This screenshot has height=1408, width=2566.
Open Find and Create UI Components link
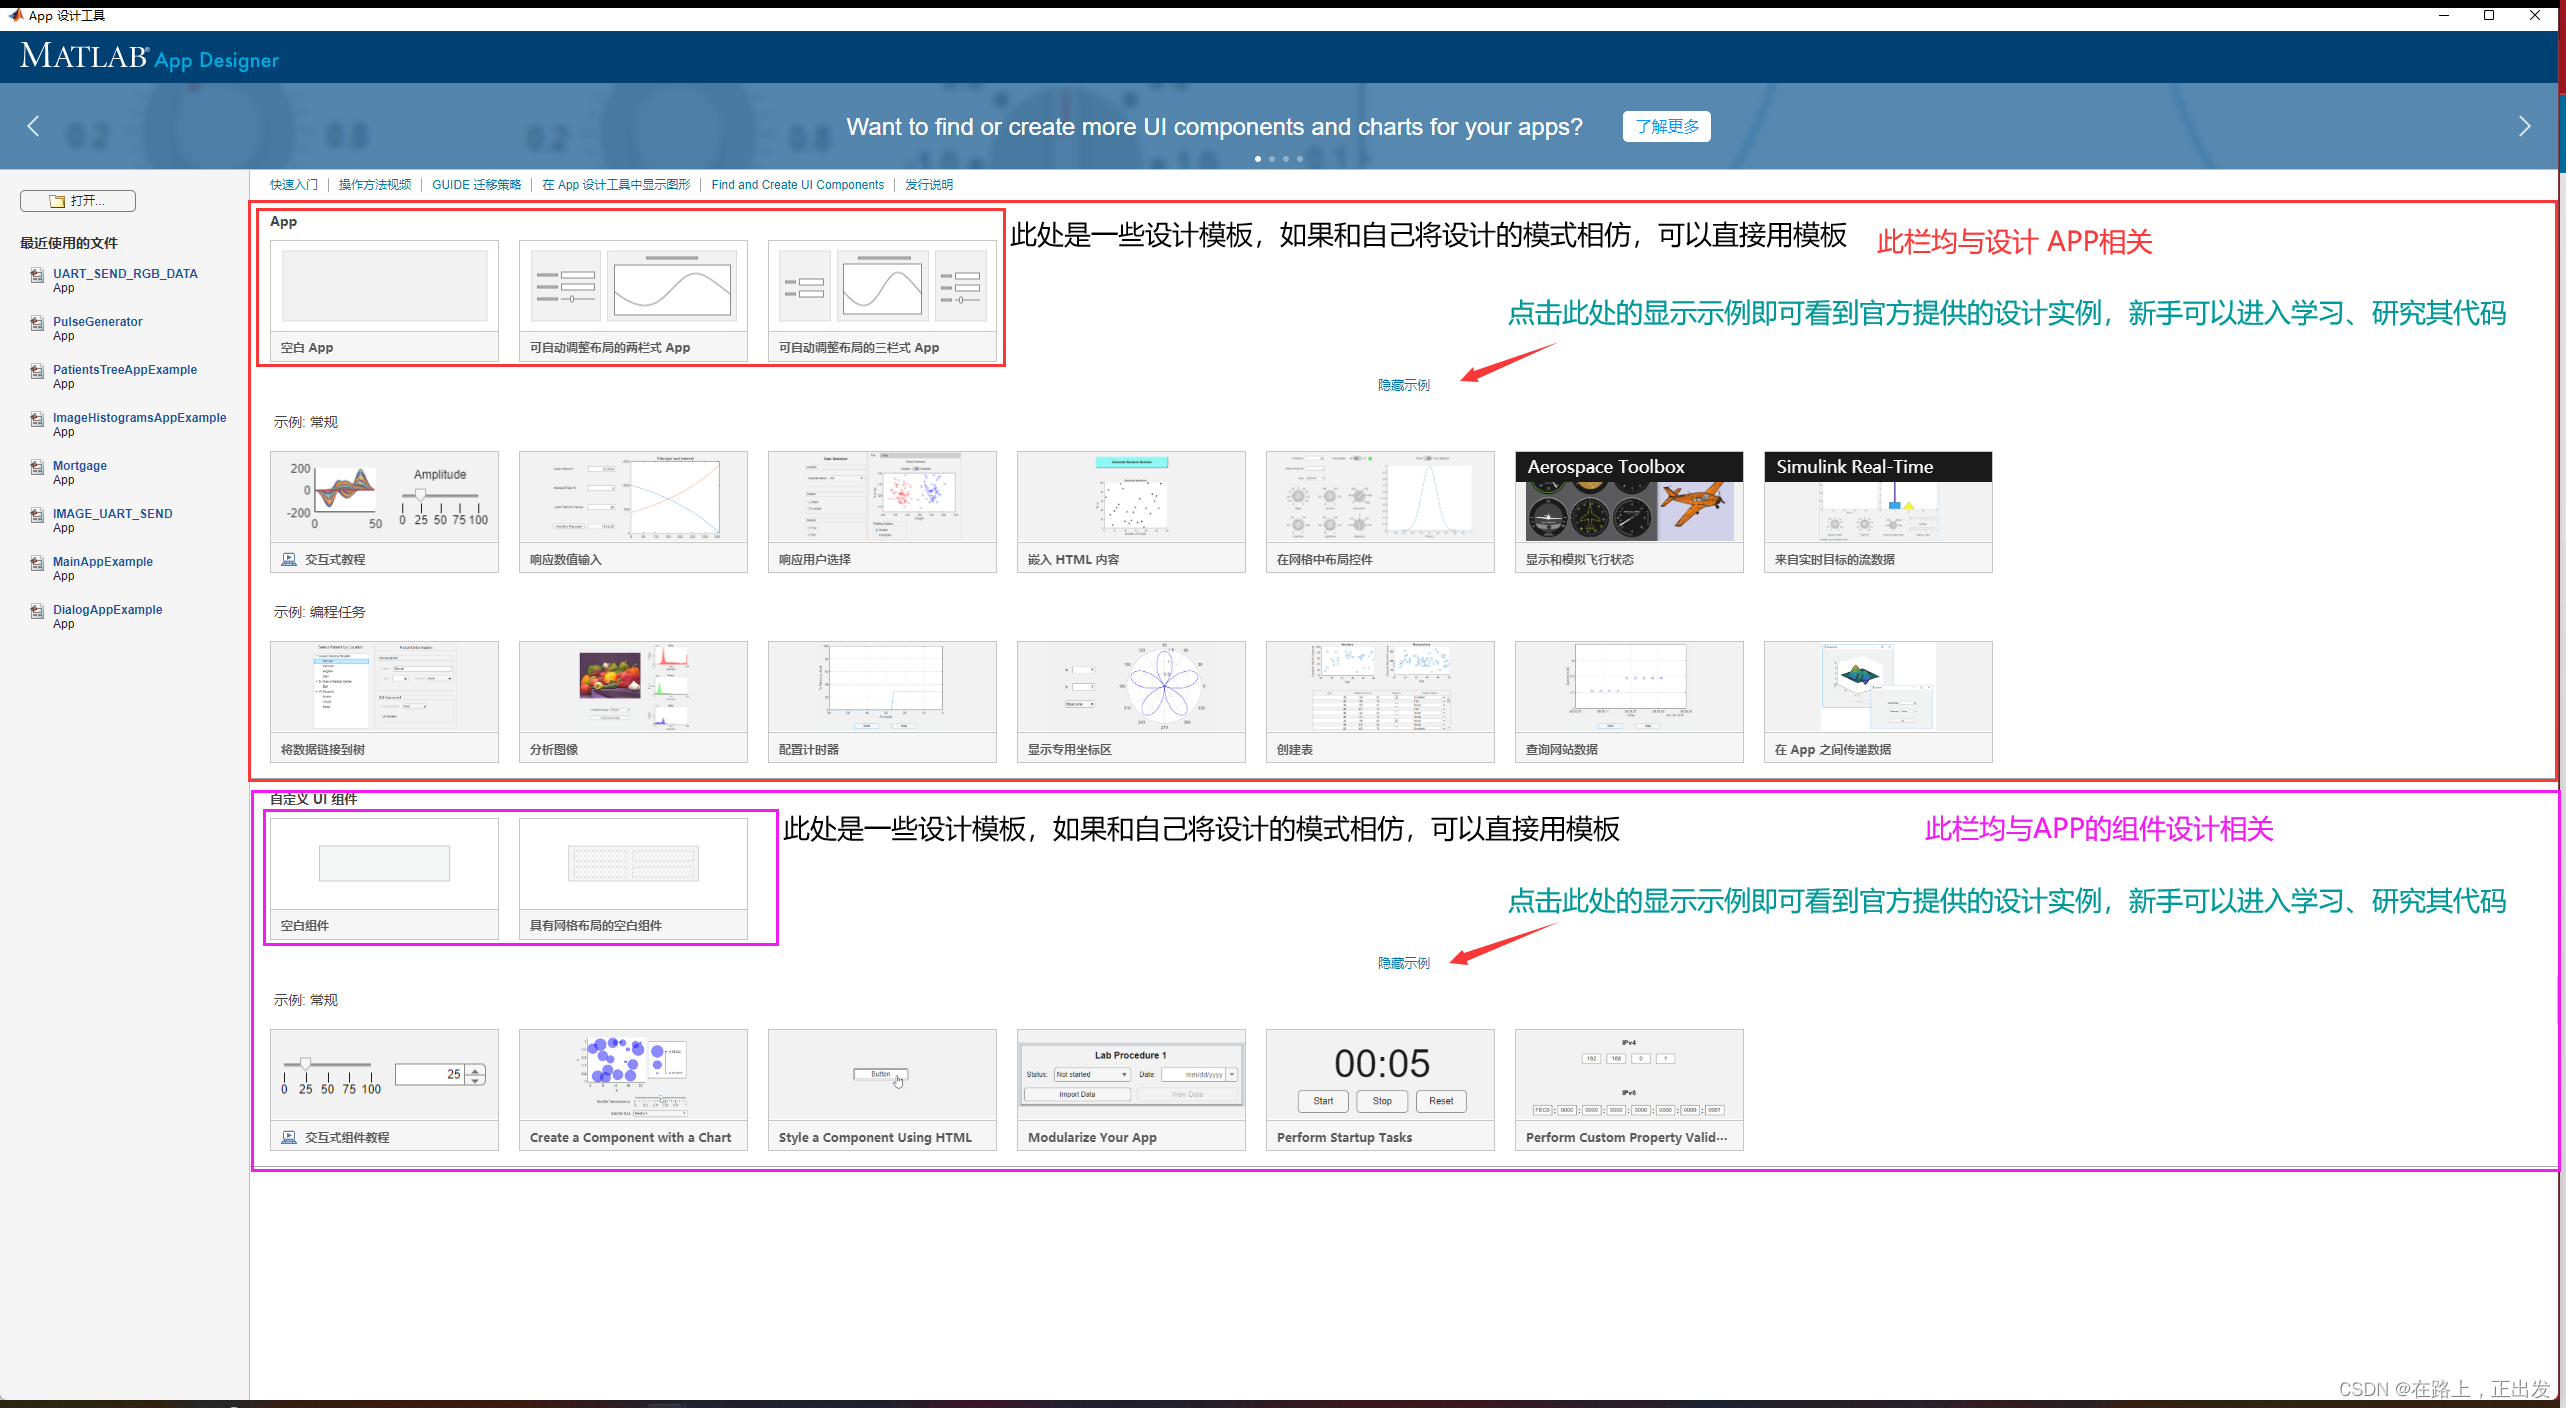(x=798, y=185)
